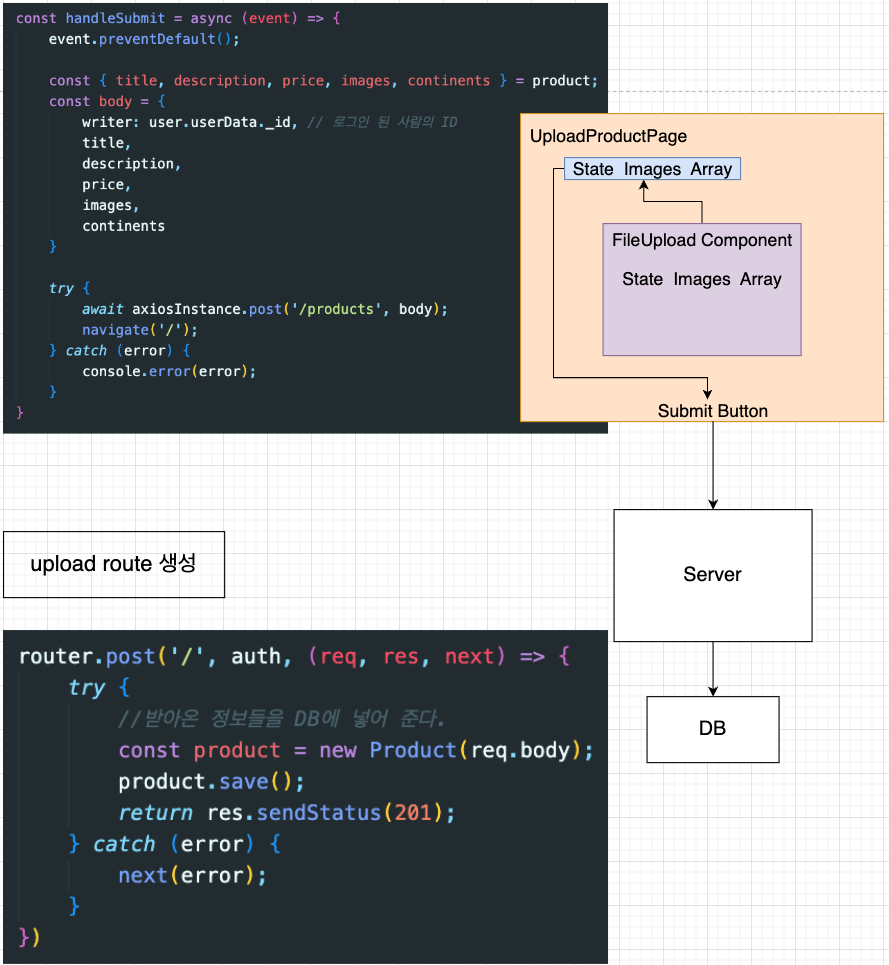The height and width of the screenshot is (965, 889).
Task: Select the Server box
Action: coord(712,575)
